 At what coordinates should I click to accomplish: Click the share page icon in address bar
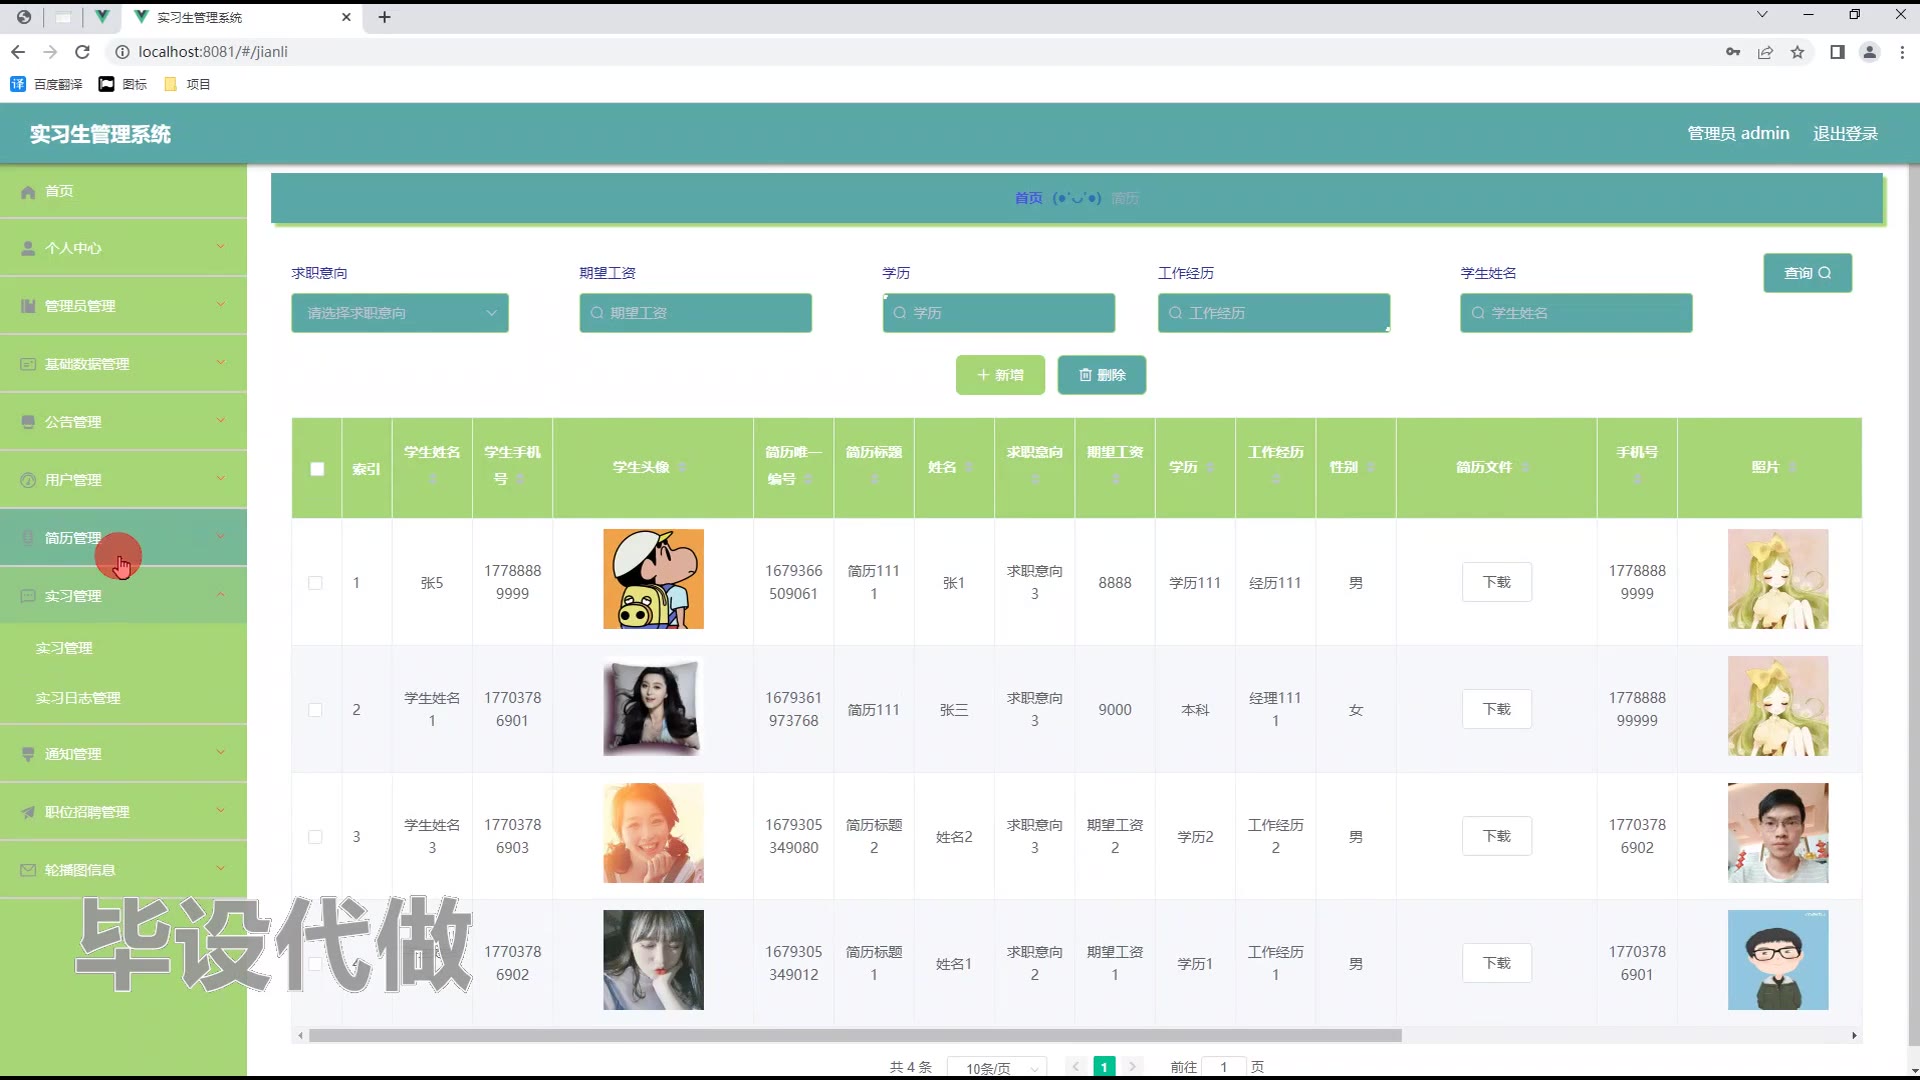click(x=1765, y=52)
